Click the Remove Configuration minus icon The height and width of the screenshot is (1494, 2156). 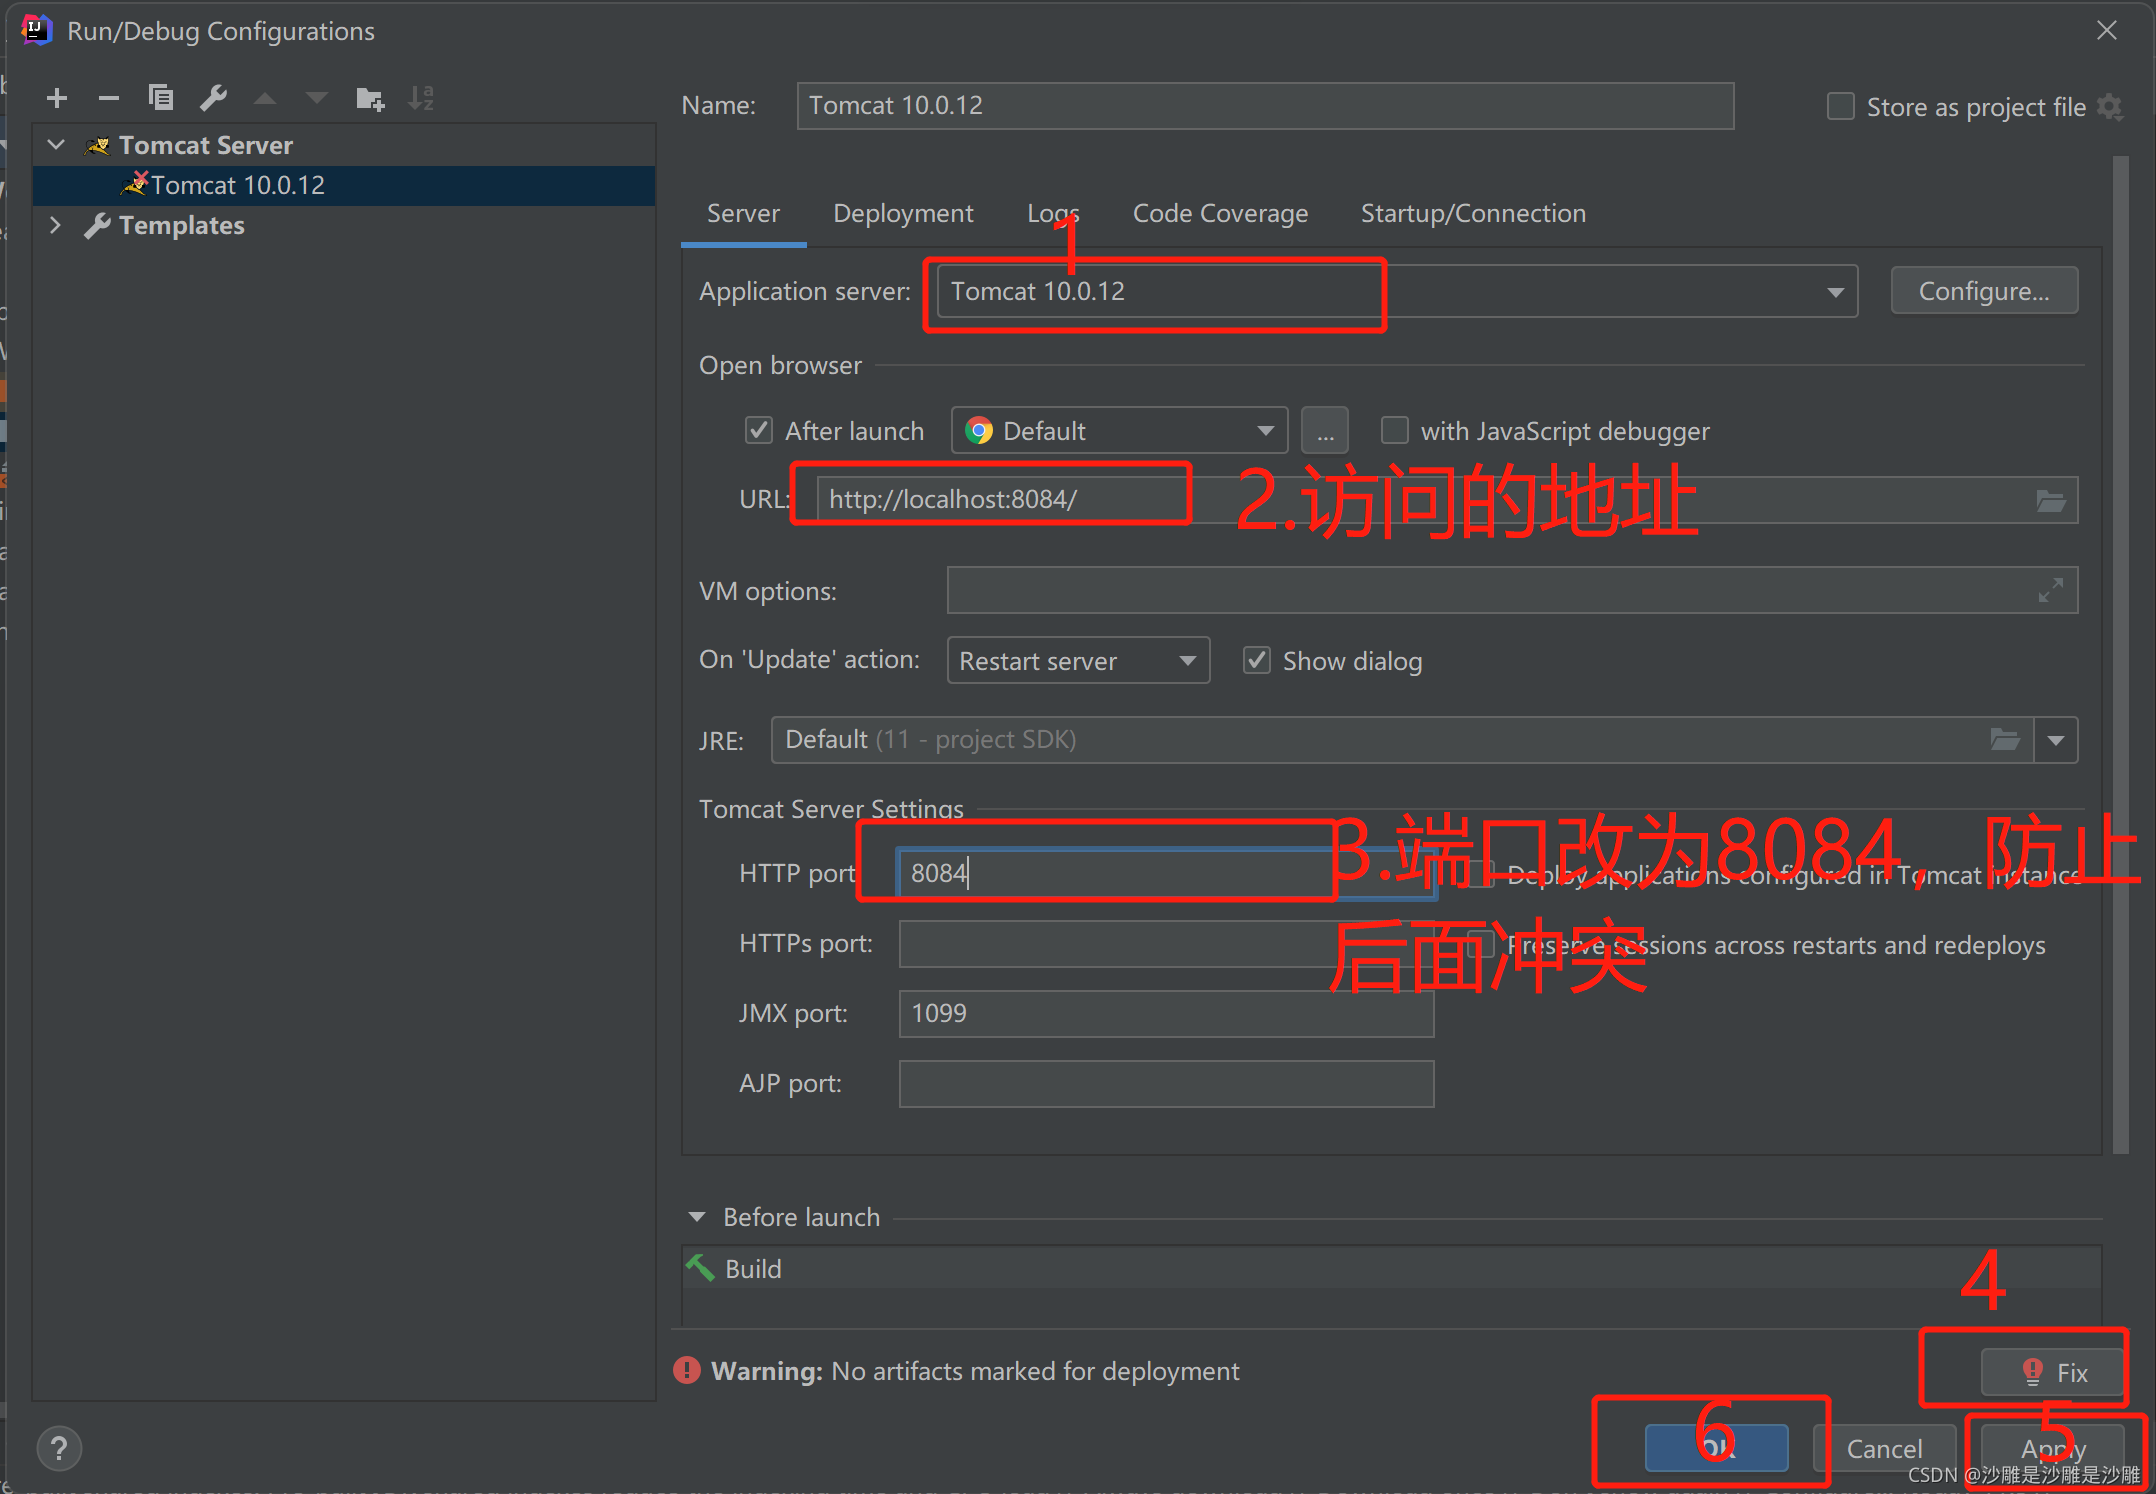click(x=108, y=98)
